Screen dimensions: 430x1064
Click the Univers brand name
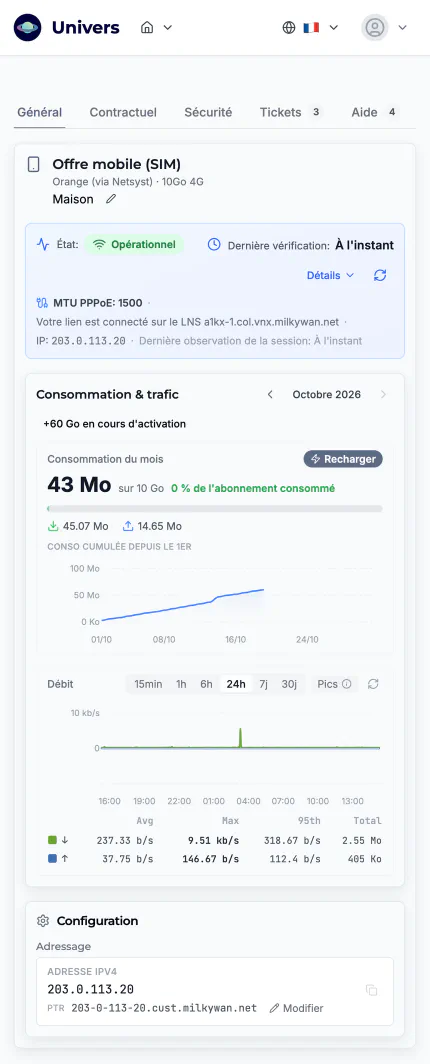[85, 27]
